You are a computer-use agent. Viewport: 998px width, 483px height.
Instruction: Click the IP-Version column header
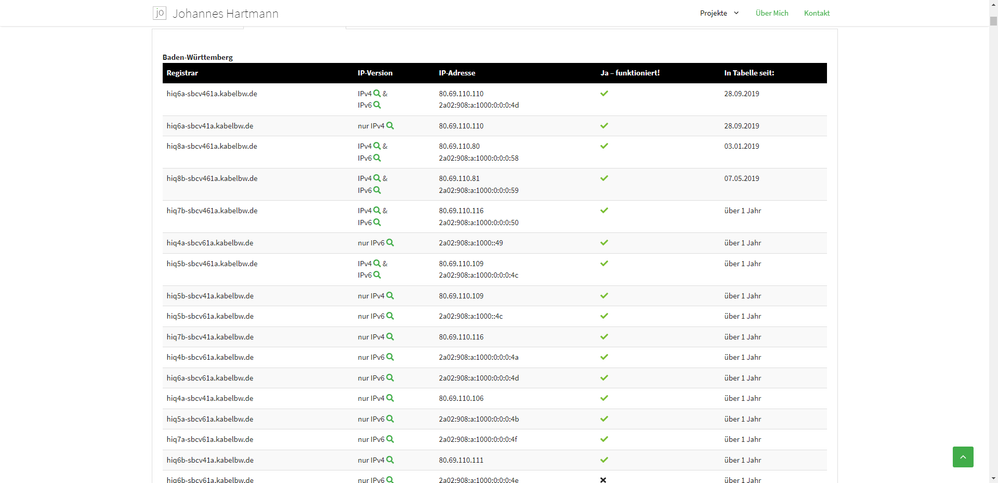(x=375, y=73)
